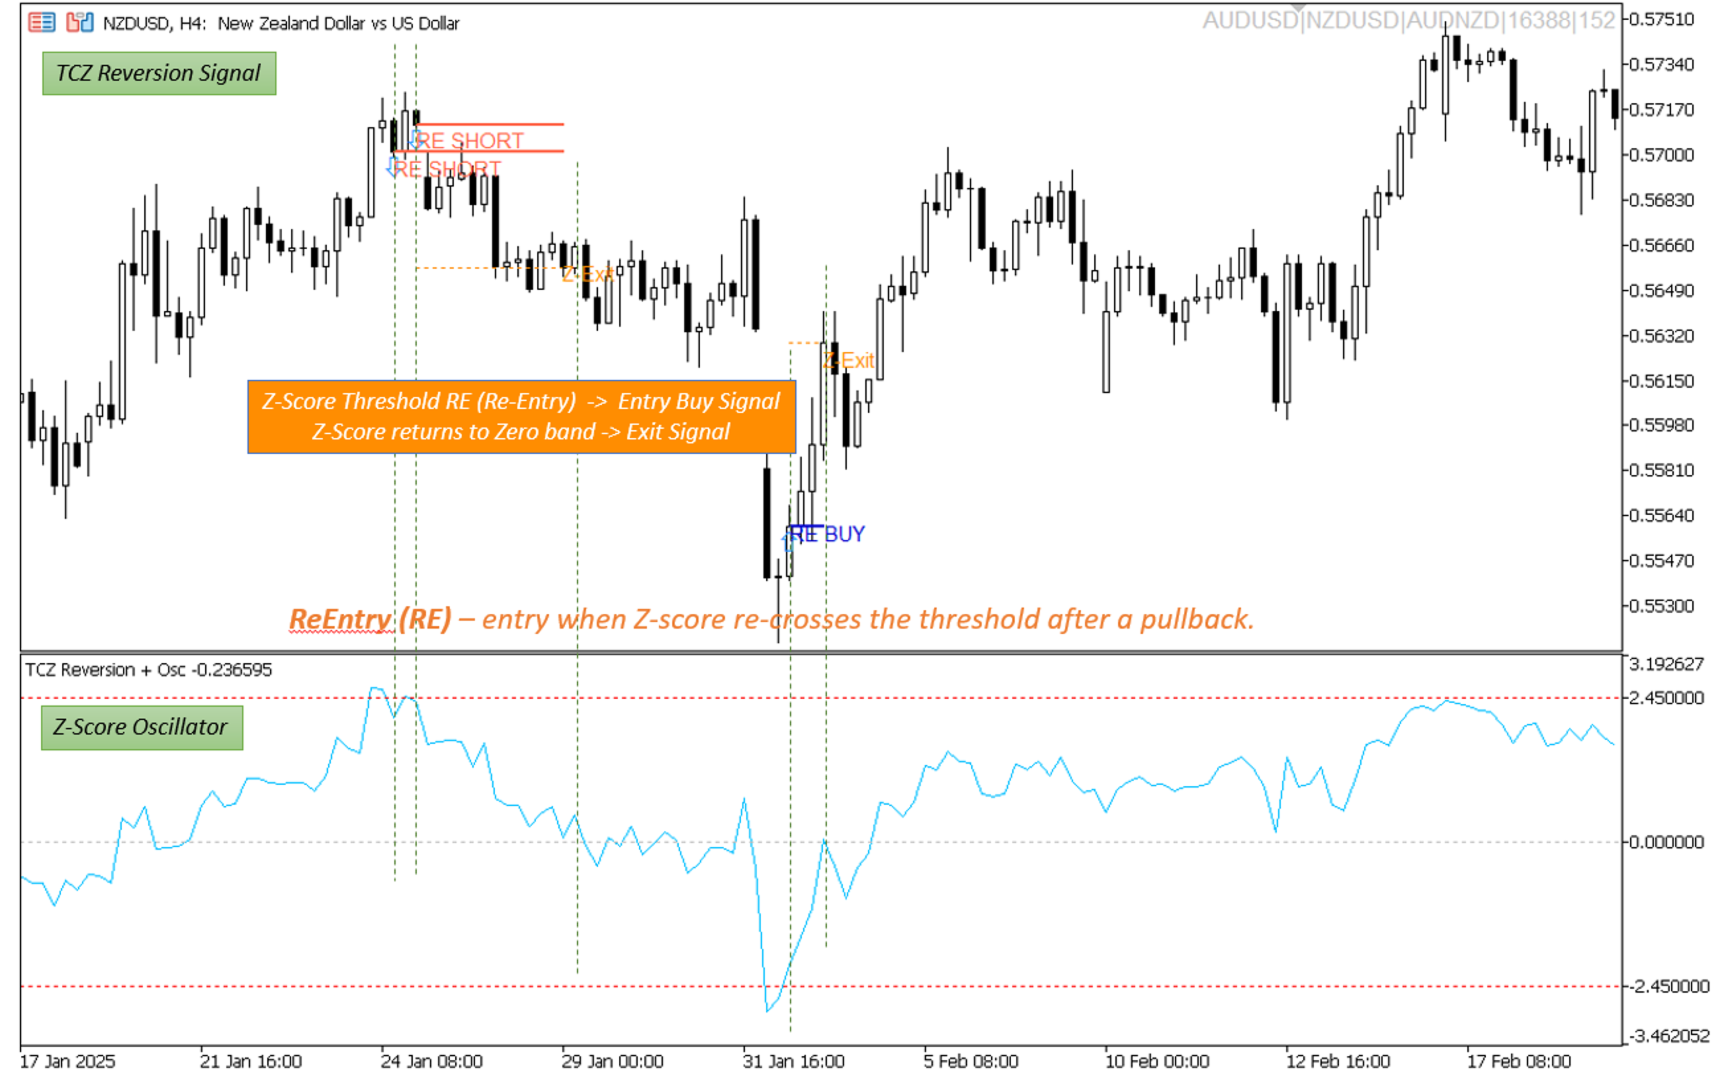
Task: Click the 0.57170 price axis label
Action: pyautogui.click(x=1662, y=109)
